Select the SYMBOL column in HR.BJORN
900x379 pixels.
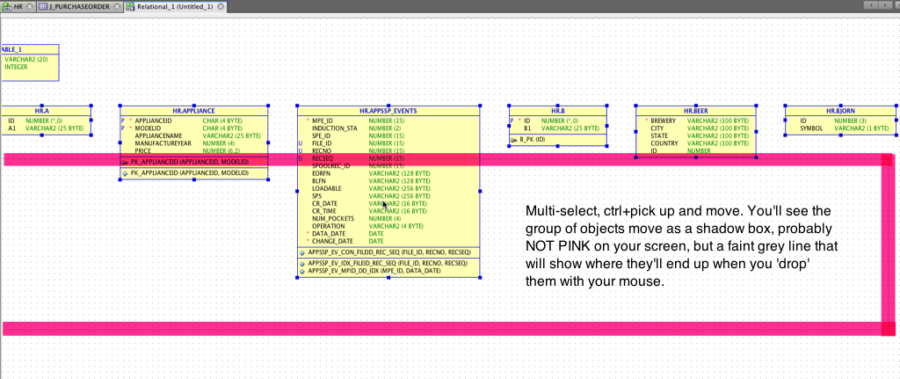click(x=840, y=129)
